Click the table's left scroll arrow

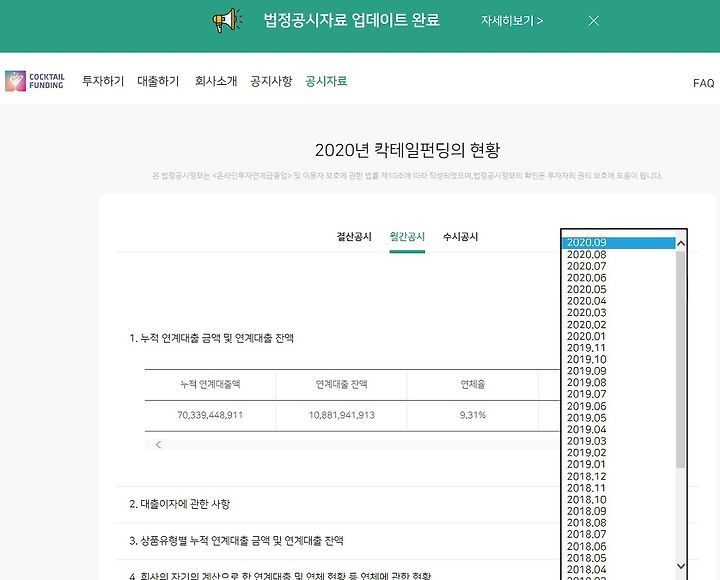point(158,445)
